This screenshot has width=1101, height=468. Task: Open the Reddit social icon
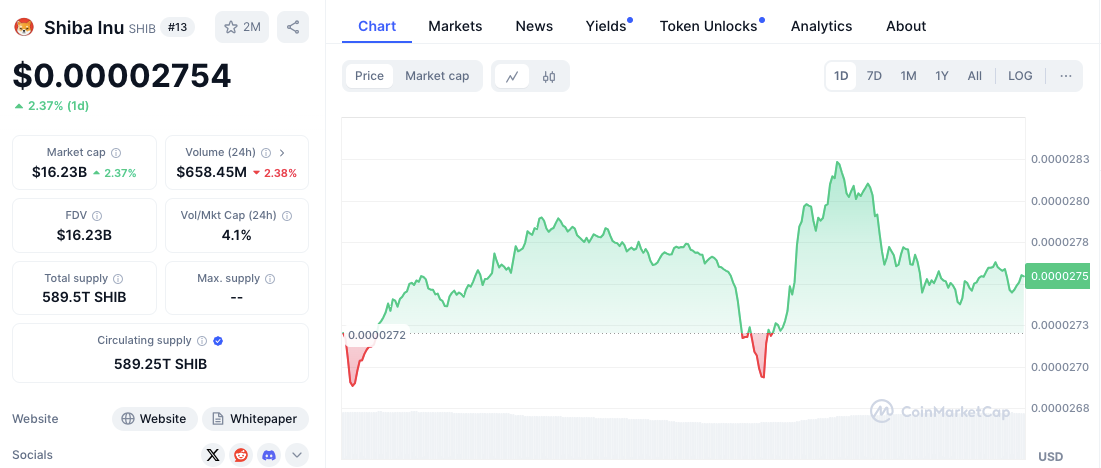click(241, 455)
